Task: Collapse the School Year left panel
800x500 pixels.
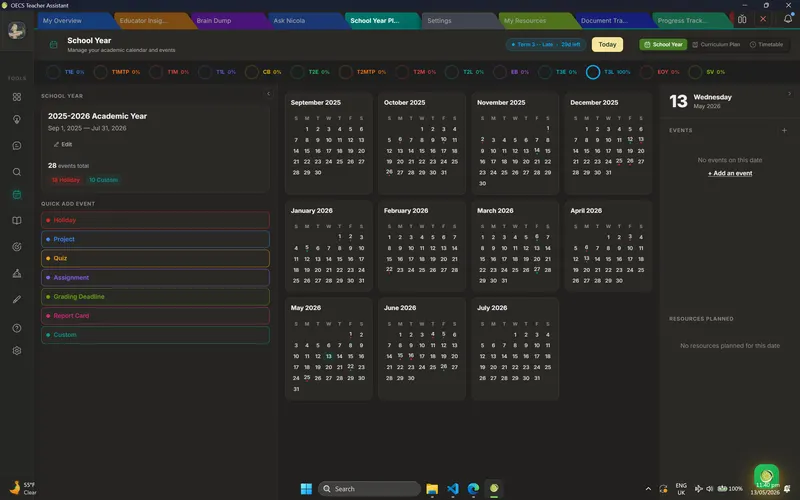Action: click(268, 94)
